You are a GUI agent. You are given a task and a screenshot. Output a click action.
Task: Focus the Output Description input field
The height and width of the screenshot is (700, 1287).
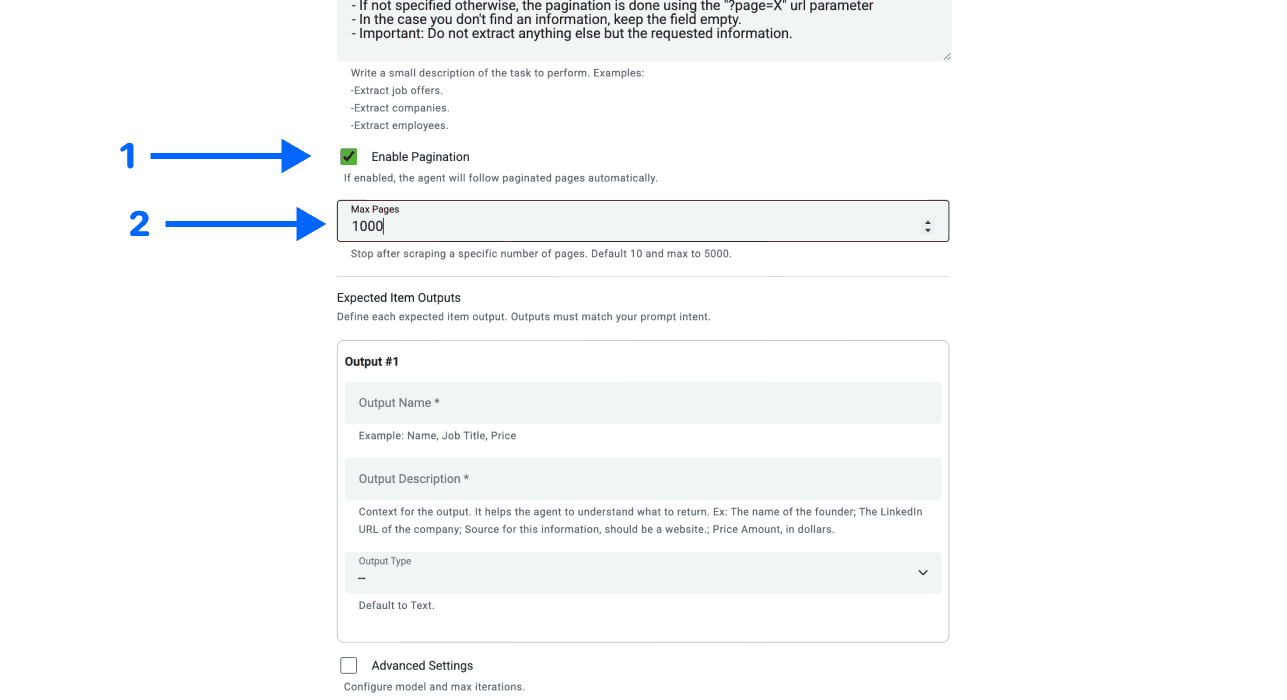coord(643,478)
